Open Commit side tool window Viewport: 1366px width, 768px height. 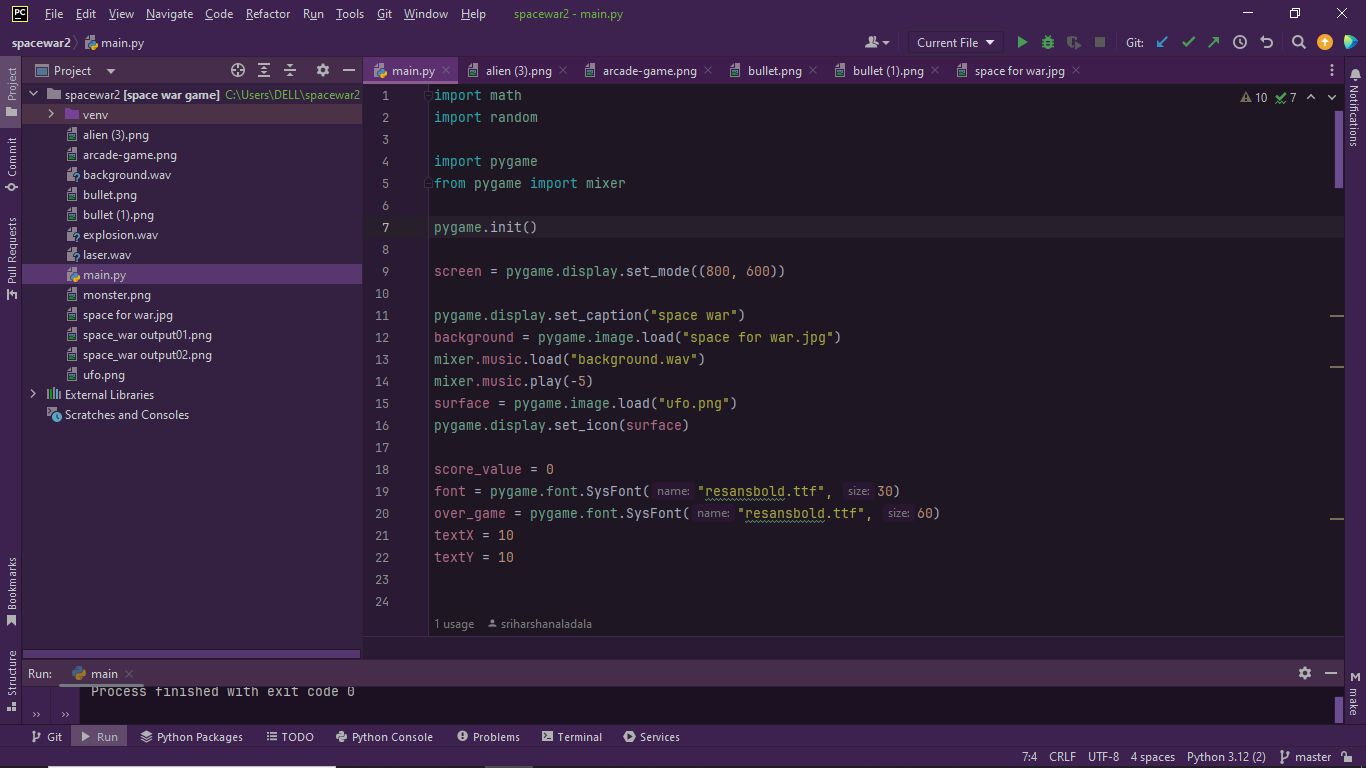11,165
